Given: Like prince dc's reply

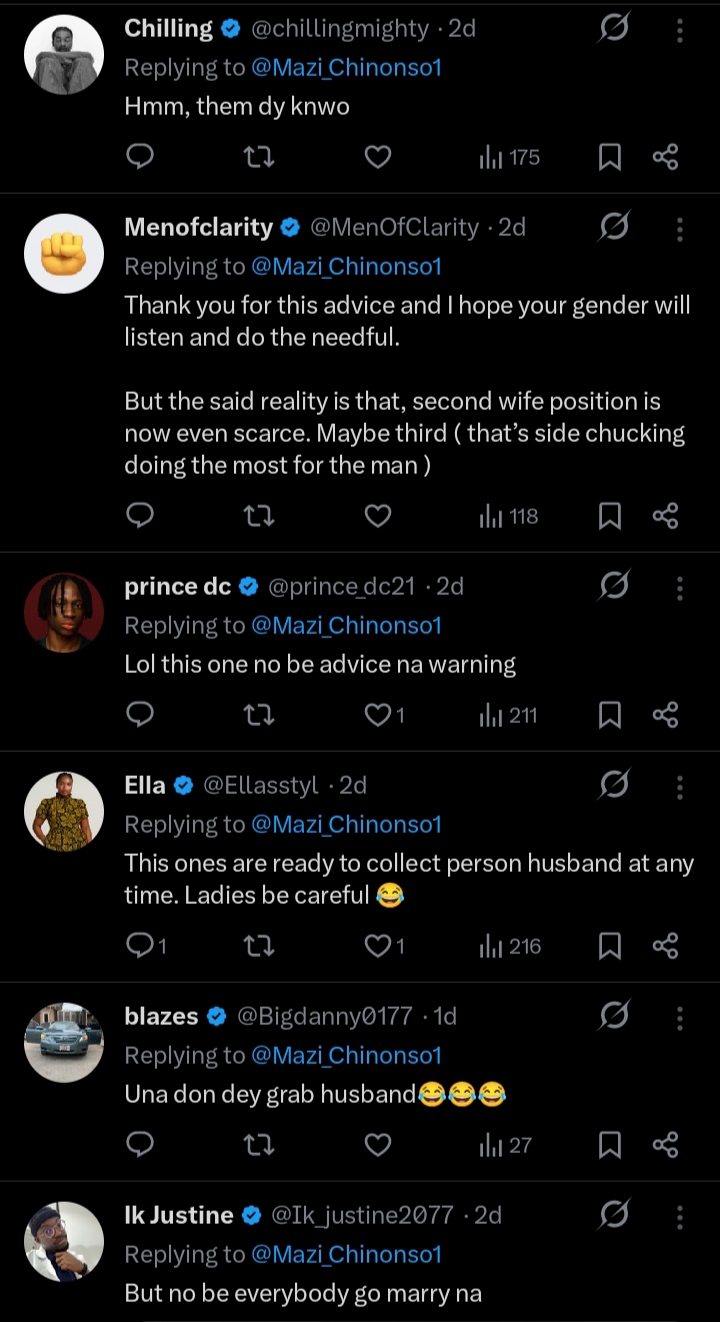Looking at the screenshot, I should click(378, 715).
